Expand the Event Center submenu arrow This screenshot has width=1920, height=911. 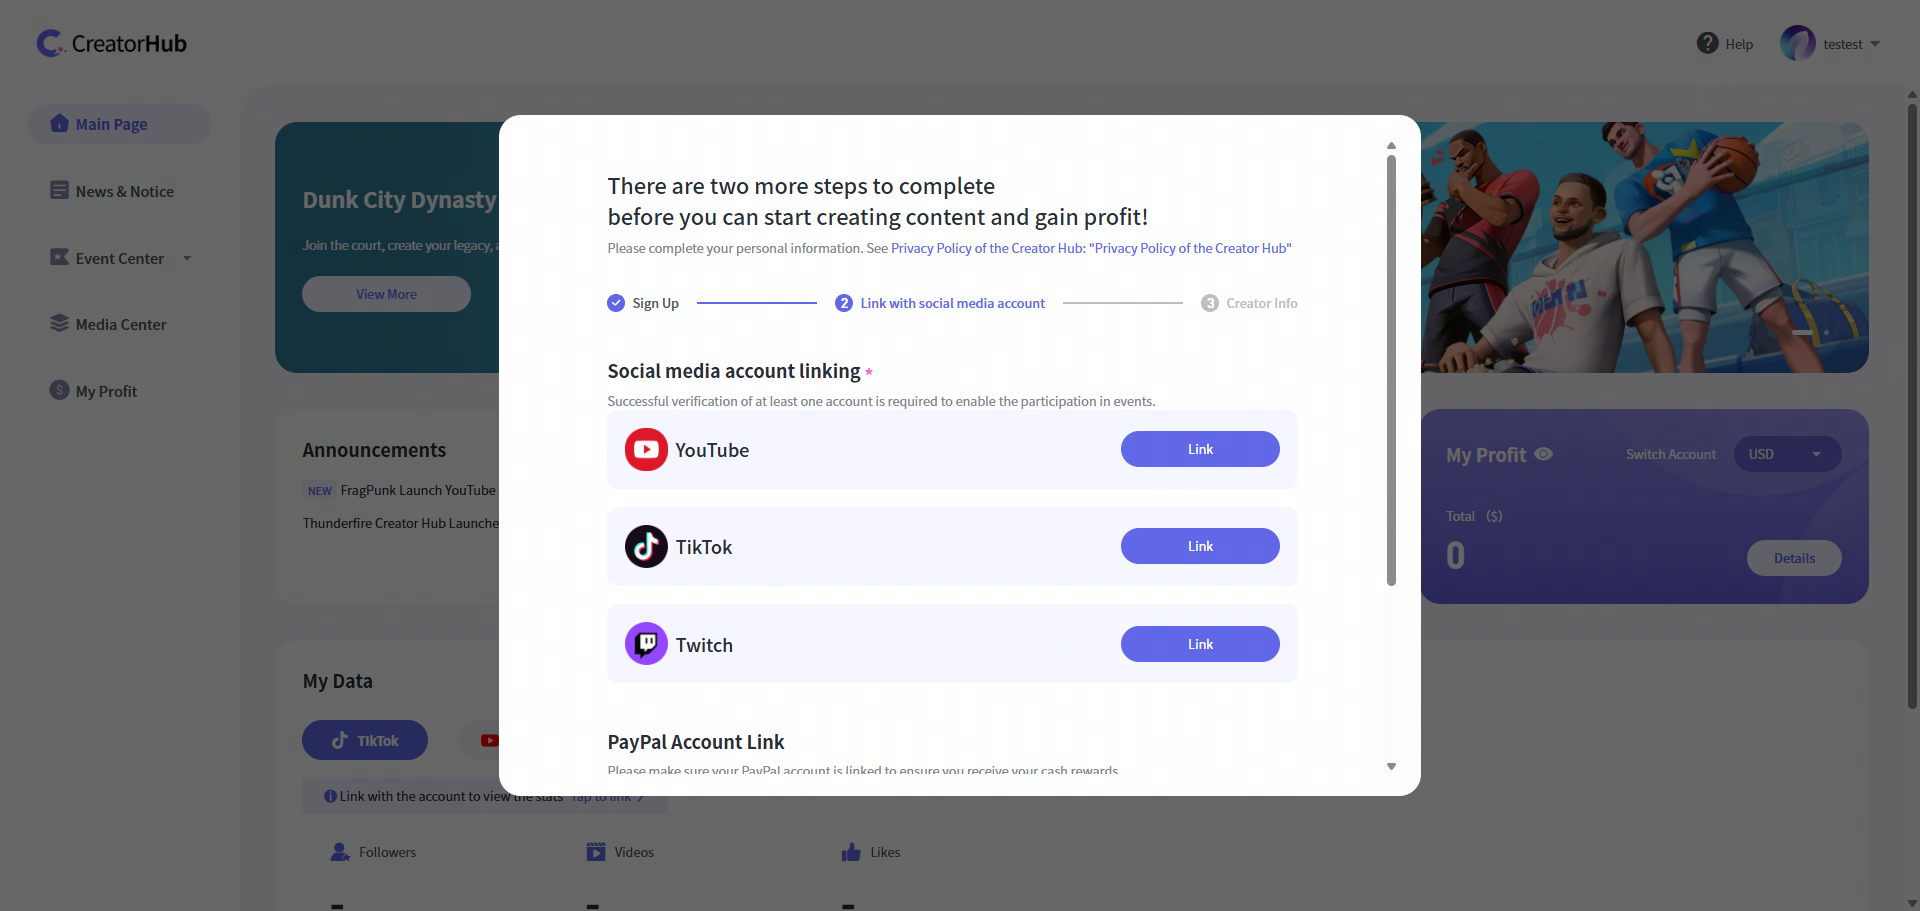pos(187,258)
